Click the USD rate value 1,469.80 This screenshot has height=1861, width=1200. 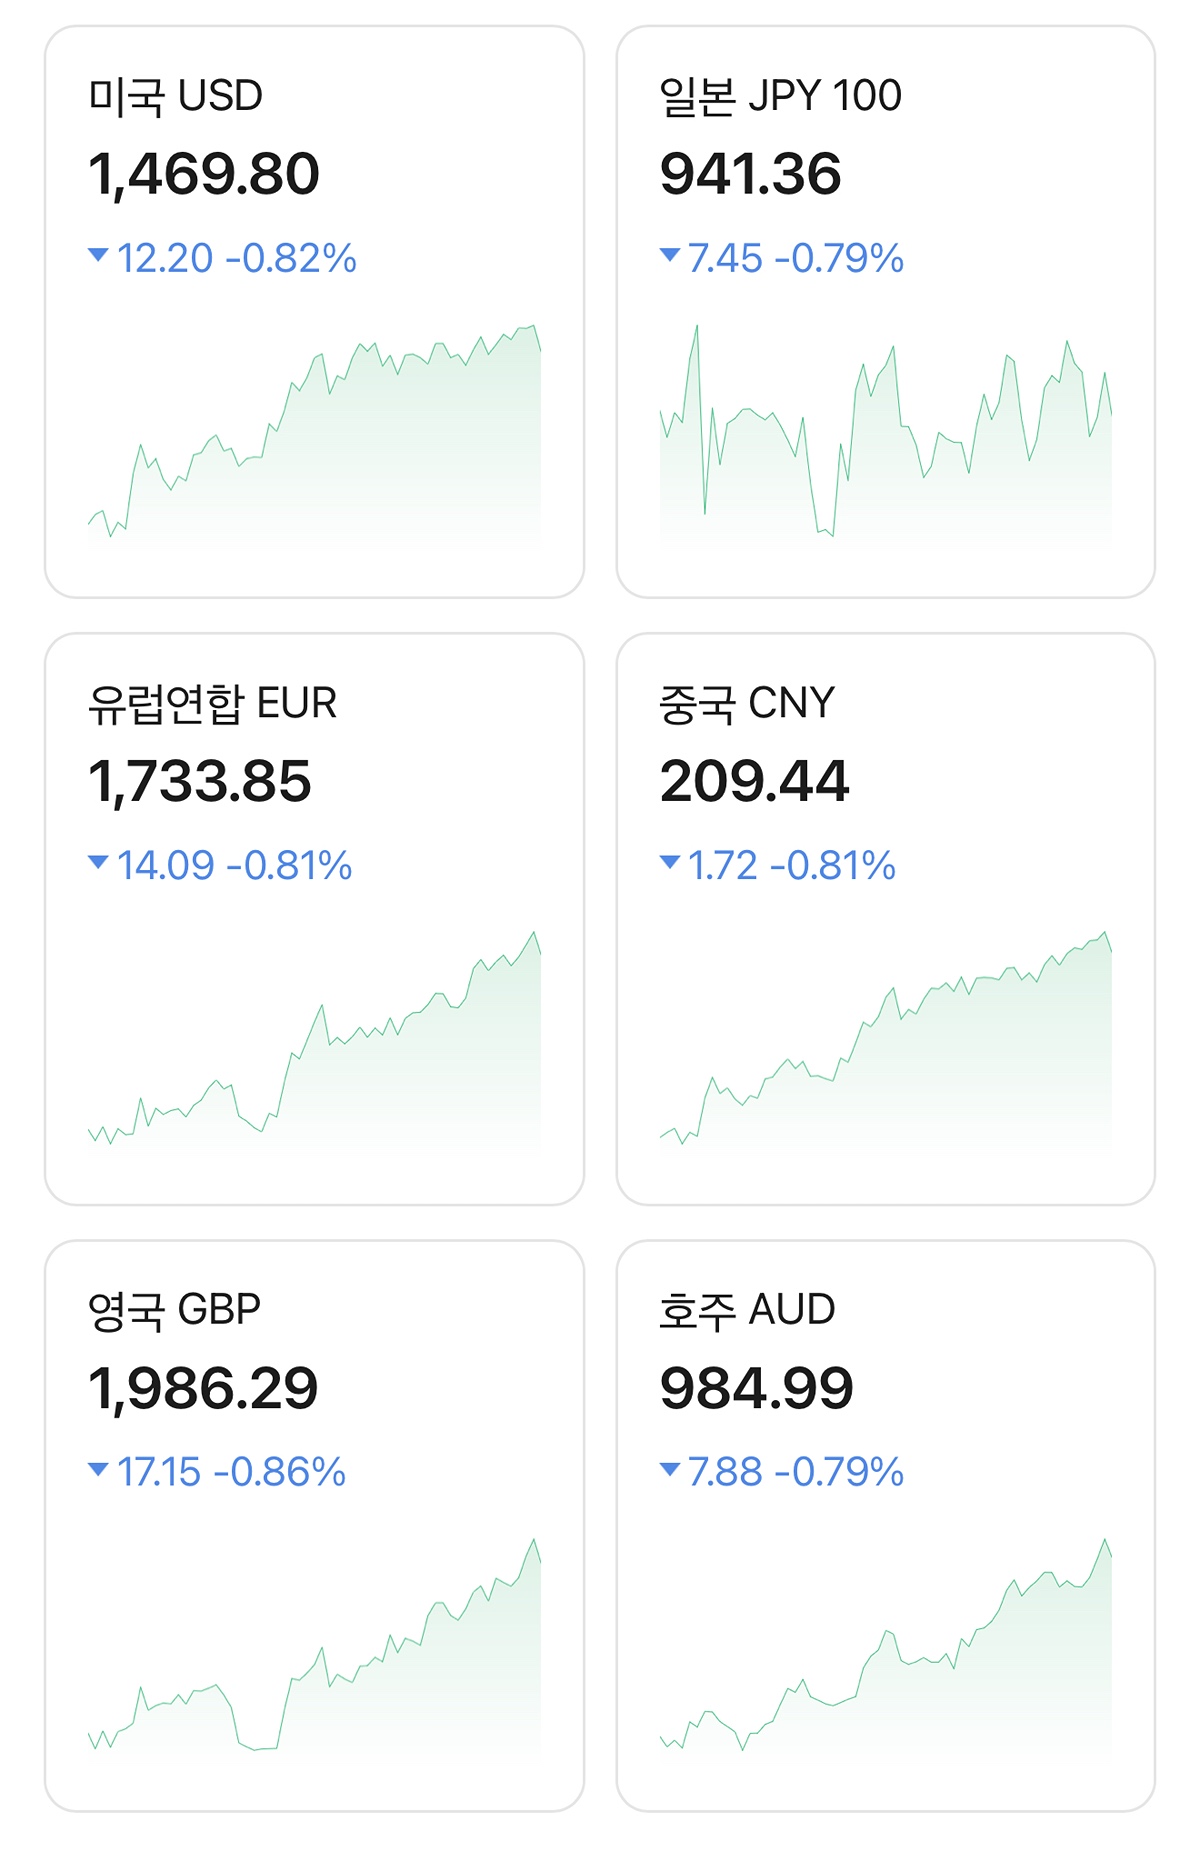pyautogui.click(x=204, y=174)
